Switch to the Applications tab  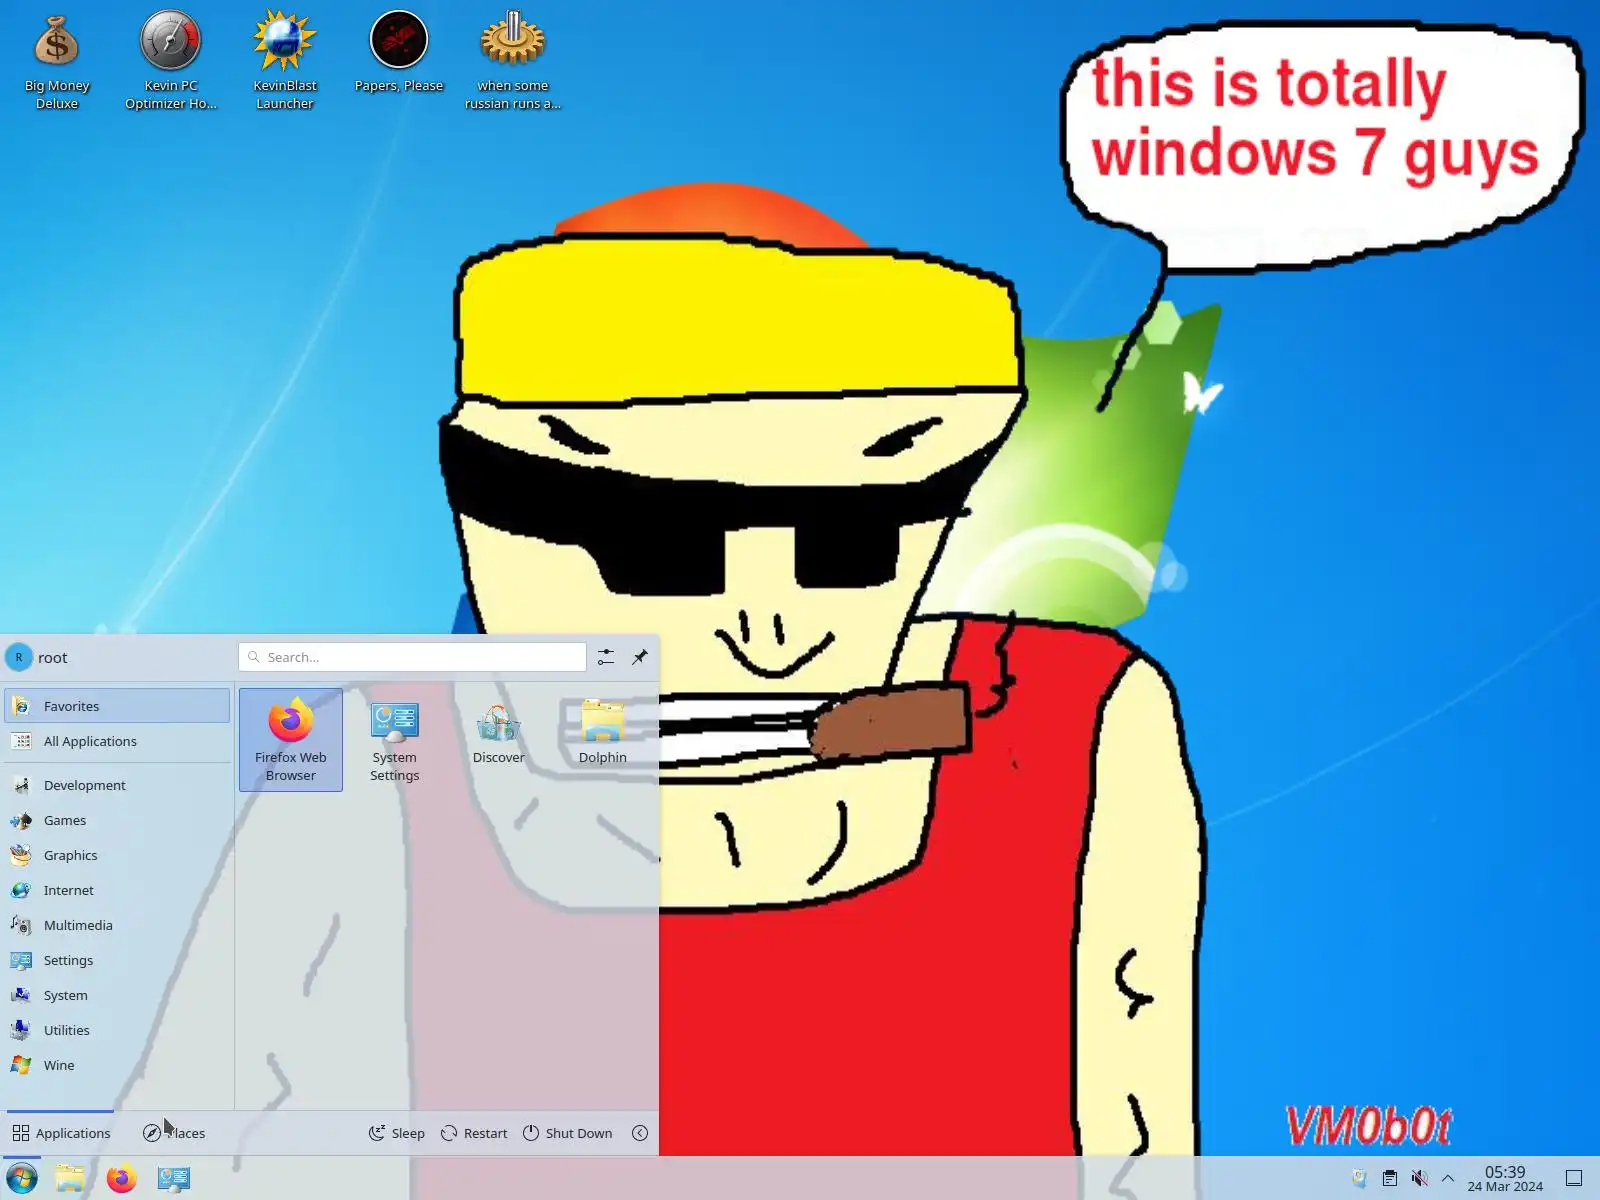click(61, 1133)
